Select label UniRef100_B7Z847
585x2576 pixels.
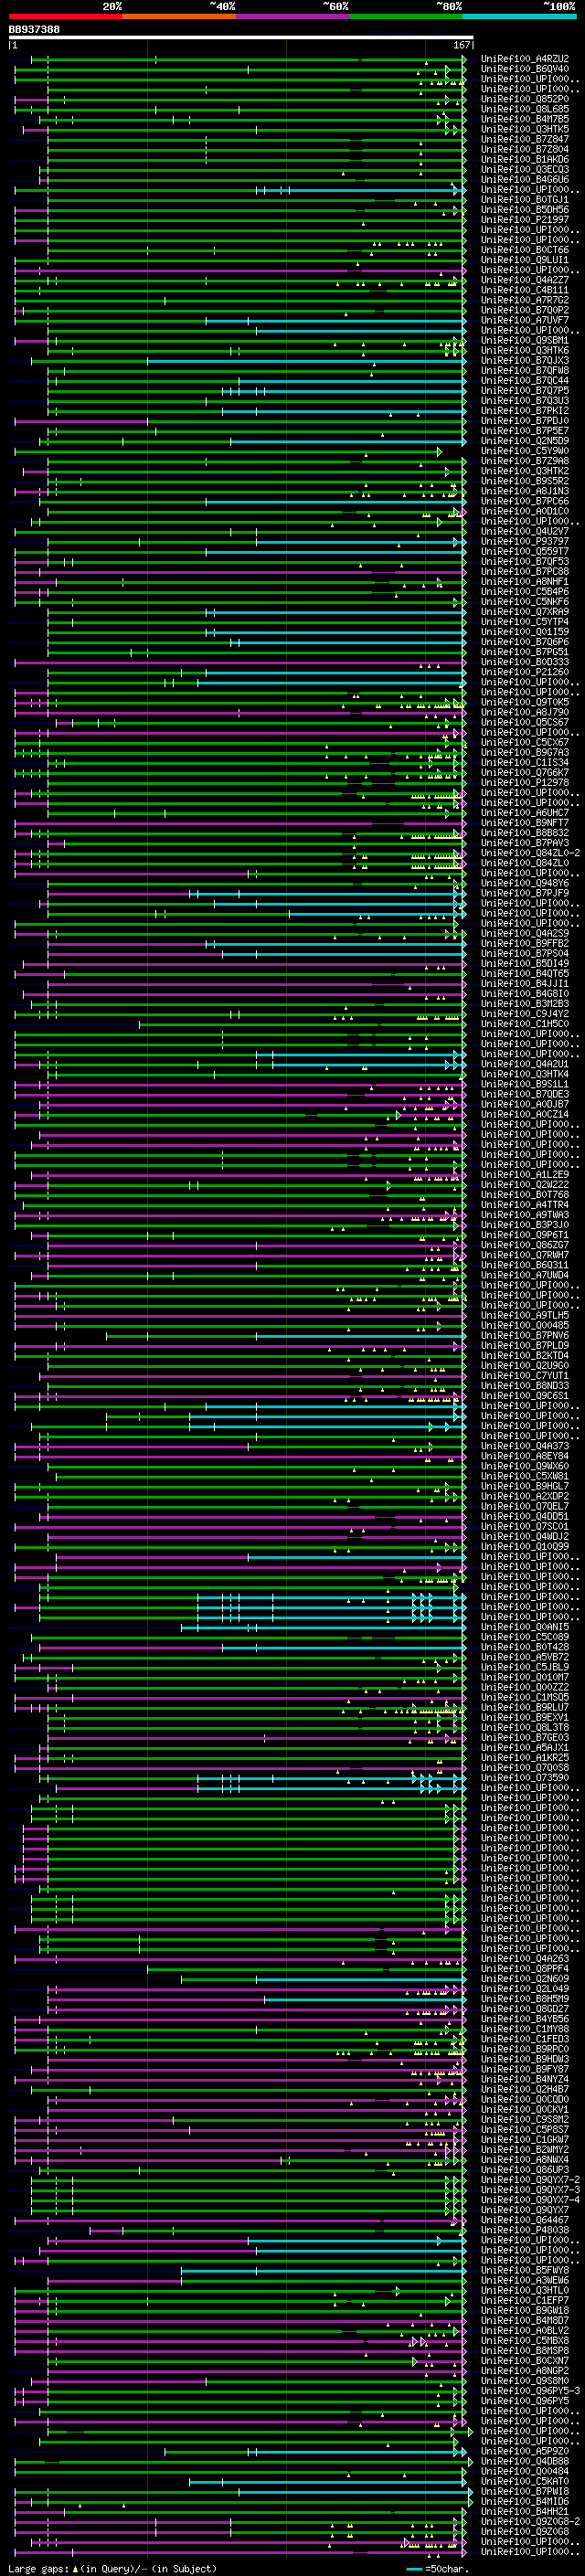coord(525,139)
